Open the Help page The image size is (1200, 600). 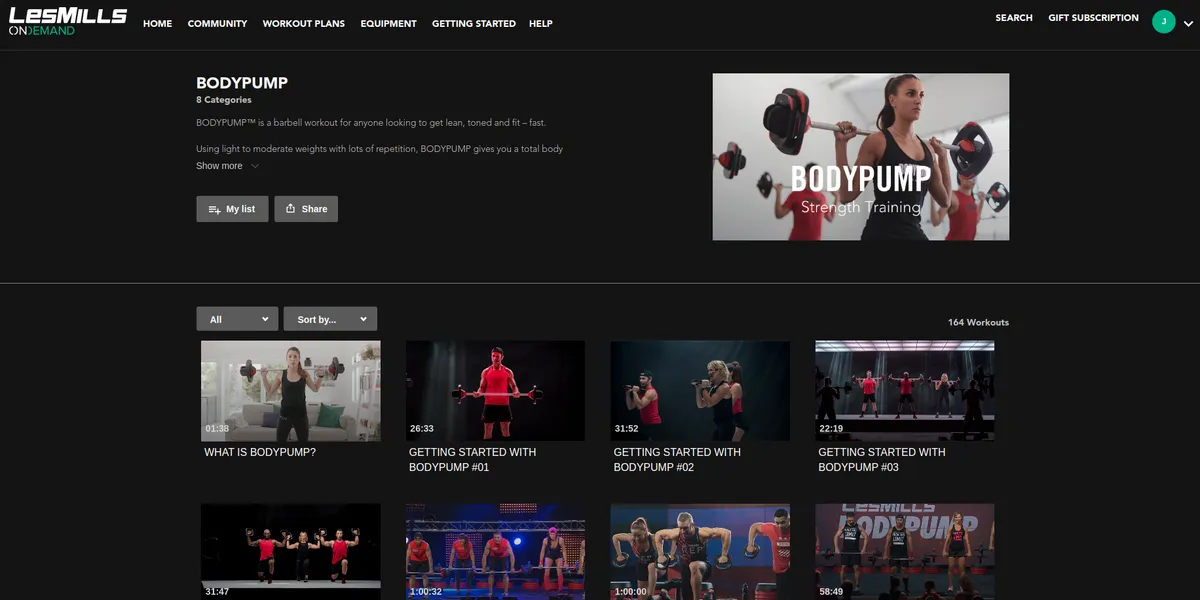[540, 23]
